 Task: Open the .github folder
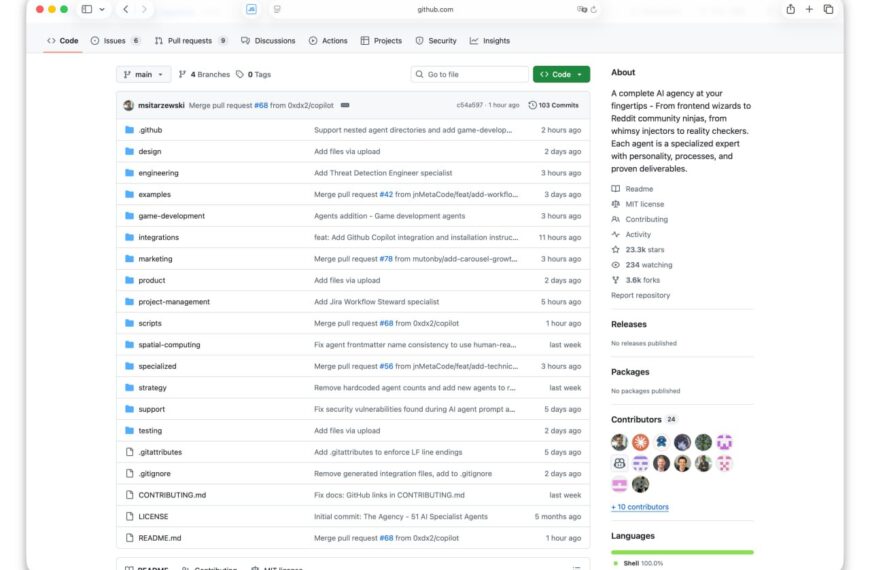coord(150,130)
